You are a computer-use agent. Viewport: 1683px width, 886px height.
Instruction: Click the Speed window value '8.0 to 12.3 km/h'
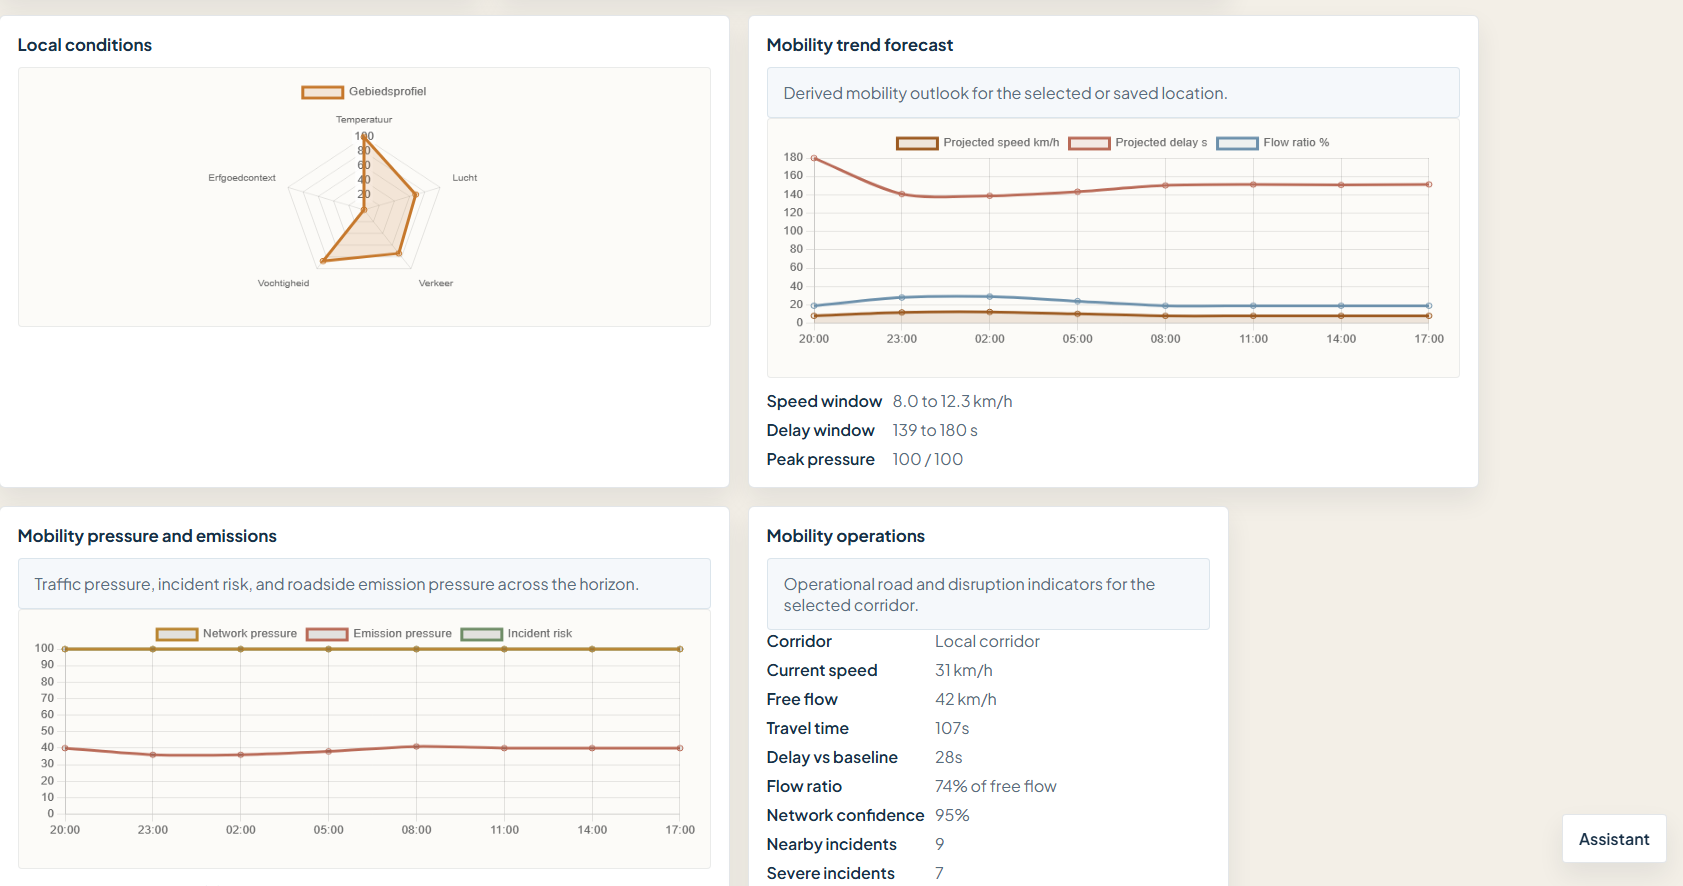point(953,401)
